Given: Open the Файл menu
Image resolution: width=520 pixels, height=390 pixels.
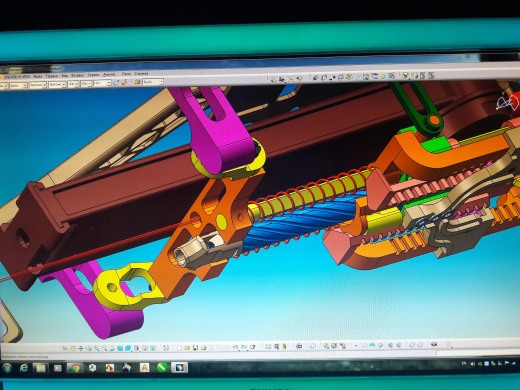Looking at the screenshot, I should pyautogui.click(x=38, y=76).
